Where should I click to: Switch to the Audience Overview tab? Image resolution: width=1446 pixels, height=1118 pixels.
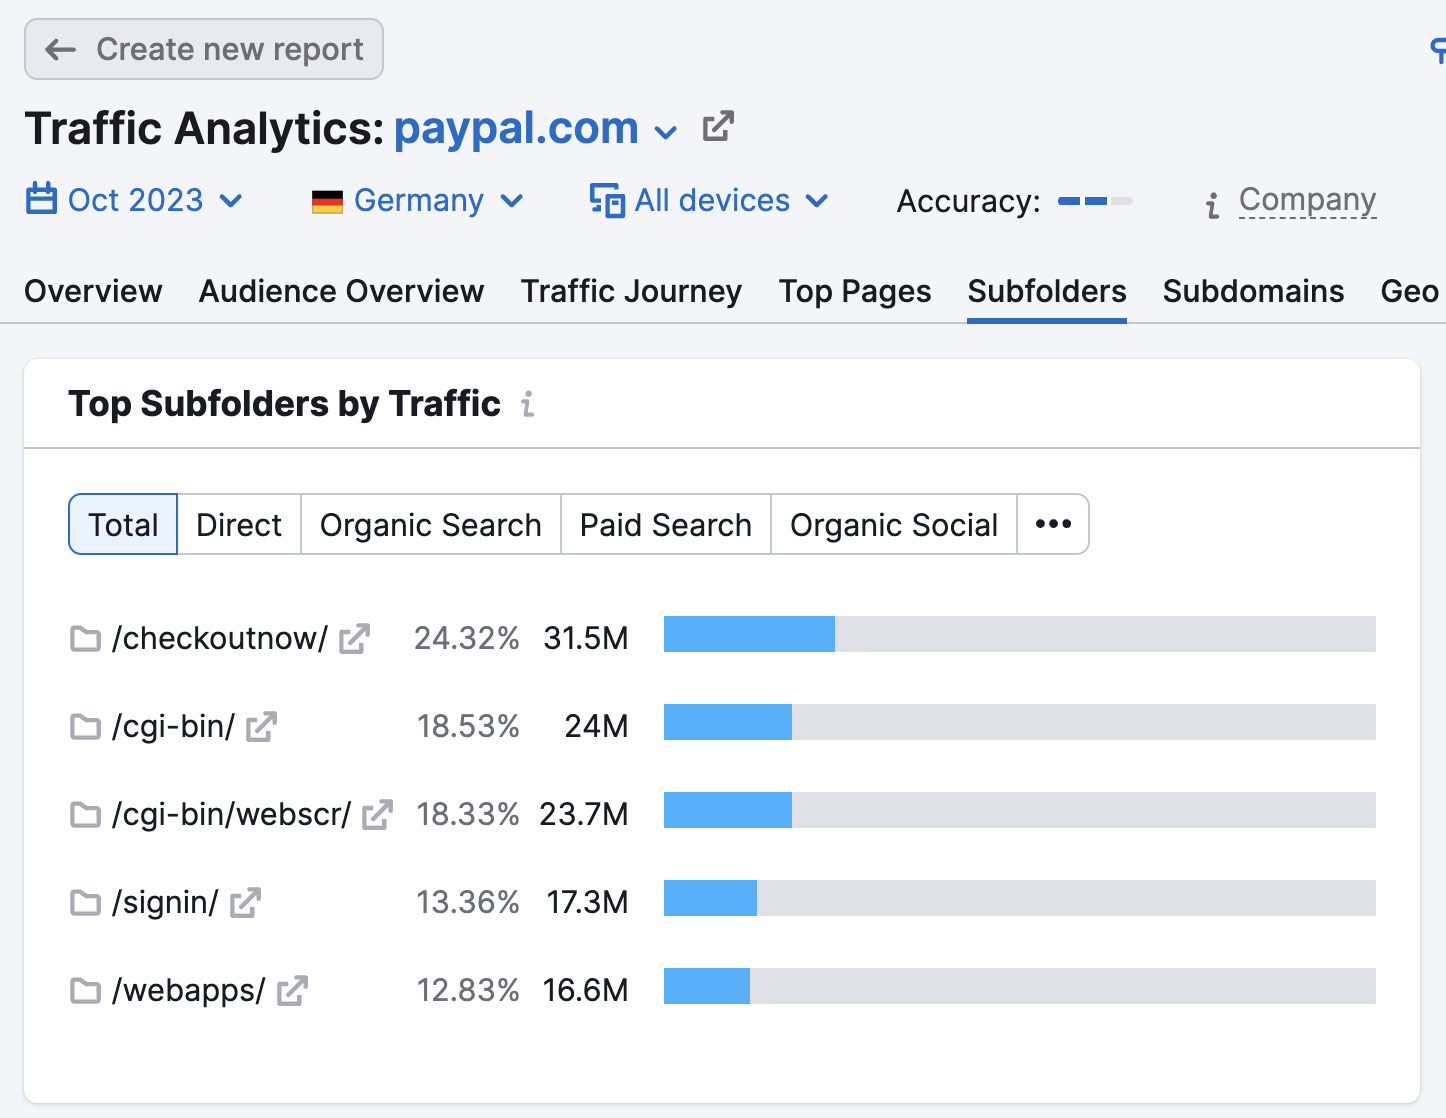pos(341,291)
